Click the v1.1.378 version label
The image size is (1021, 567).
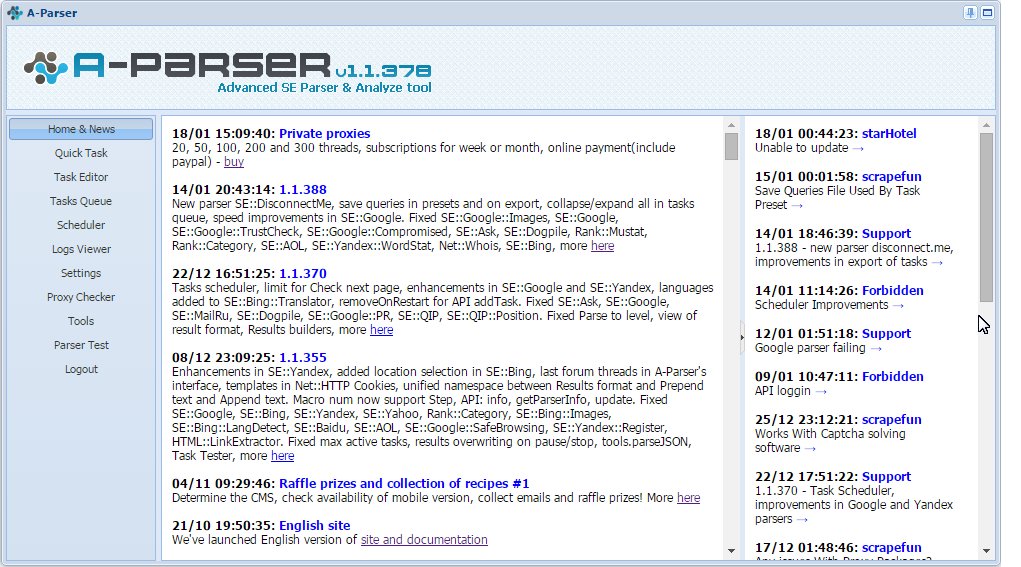(x=384, y=70)
